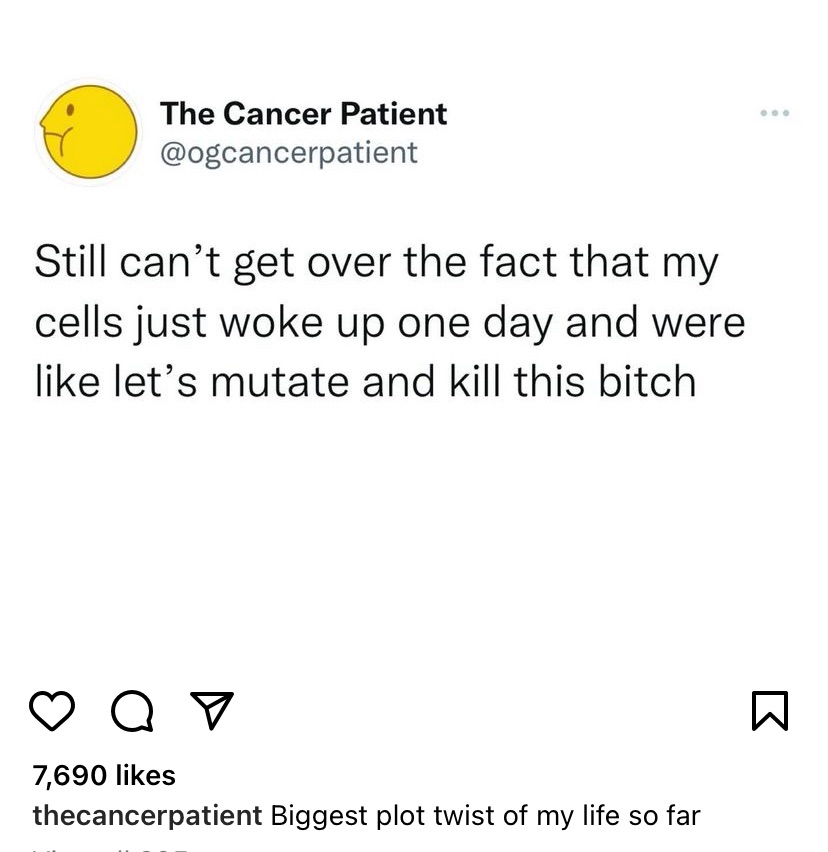The height and width of the screenshot is (852, 828).
Task: Click the @ogcancerpatient handle
Action: [x=288, y=152]
